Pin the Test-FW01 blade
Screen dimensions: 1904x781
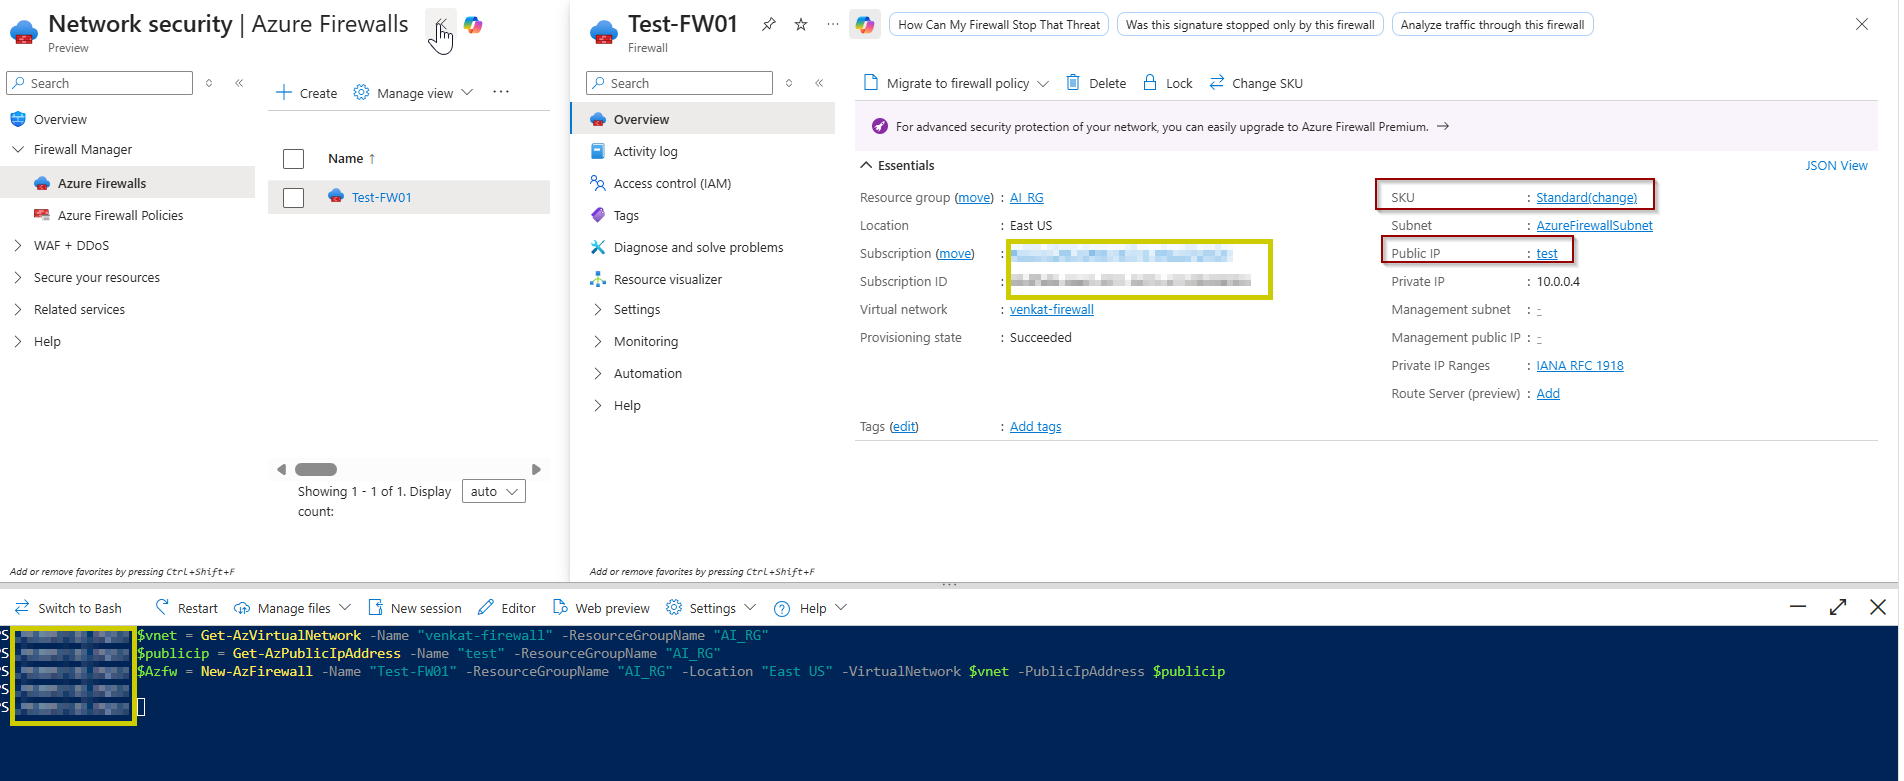(x=768, y=25)
